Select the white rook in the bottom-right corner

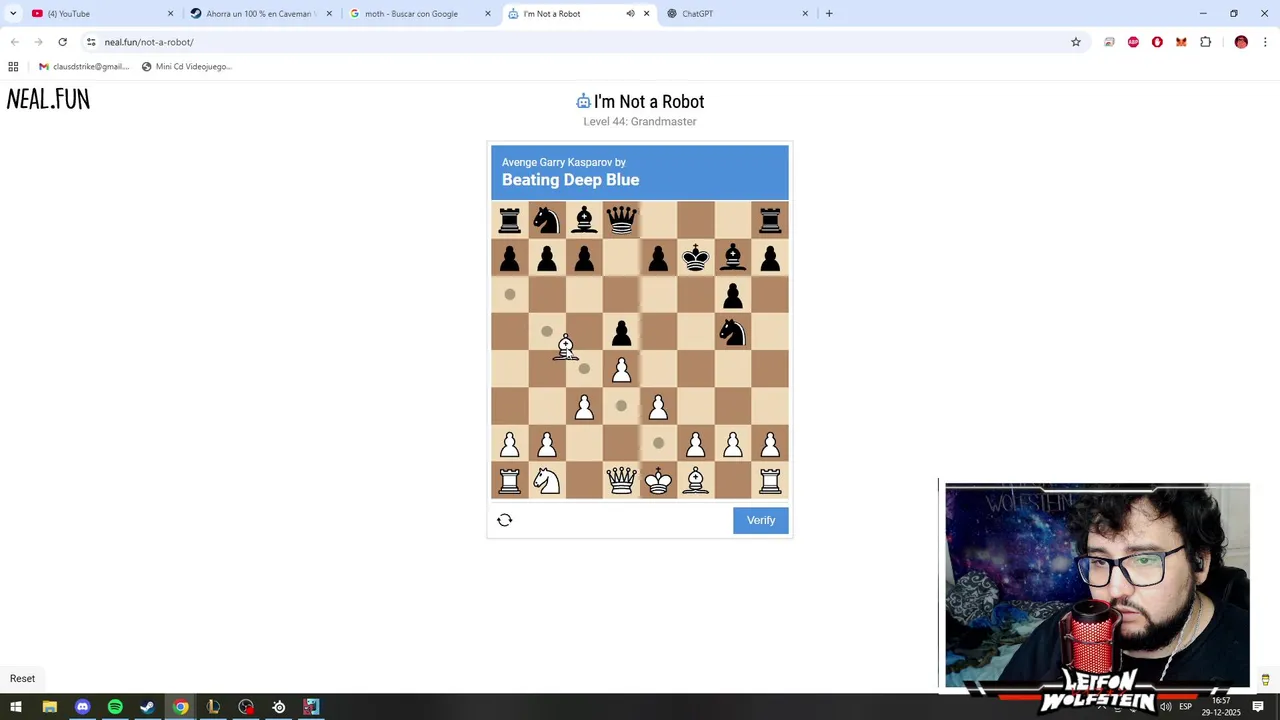pos(770,481)
